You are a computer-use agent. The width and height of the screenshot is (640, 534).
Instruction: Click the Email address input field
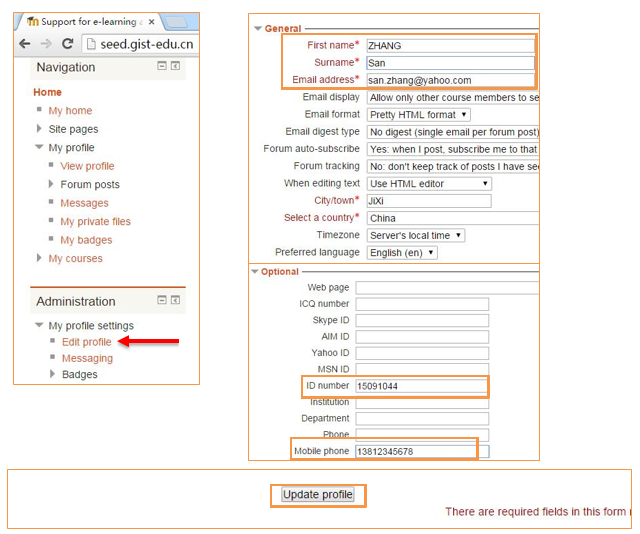449,80
